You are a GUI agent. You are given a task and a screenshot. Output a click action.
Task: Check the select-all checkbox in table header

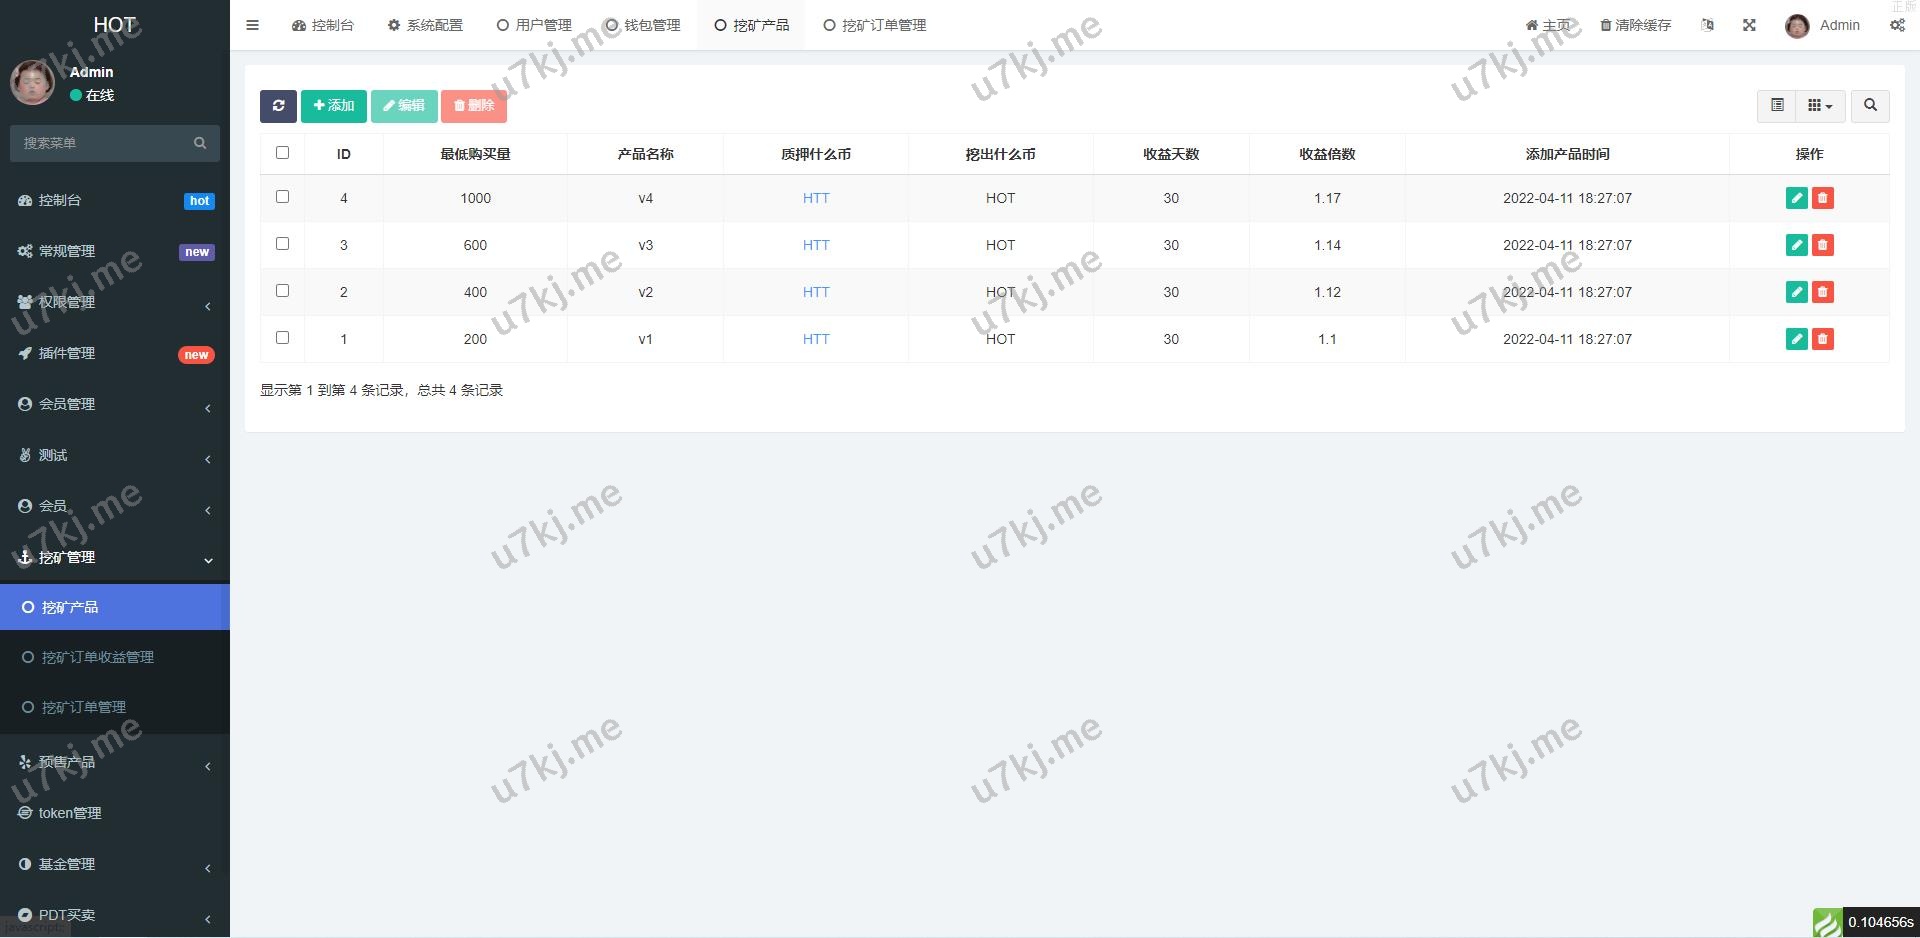tap(283, 153)
